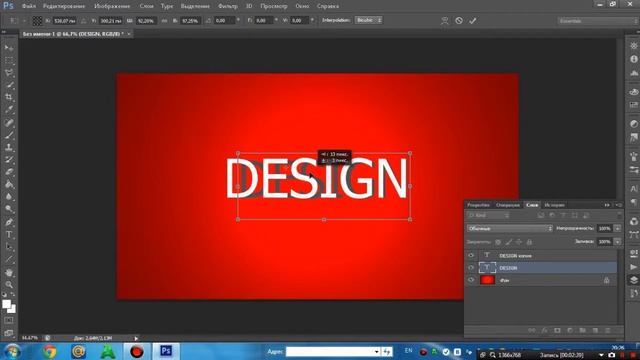Open the Изображение menu

coord(112,6)
